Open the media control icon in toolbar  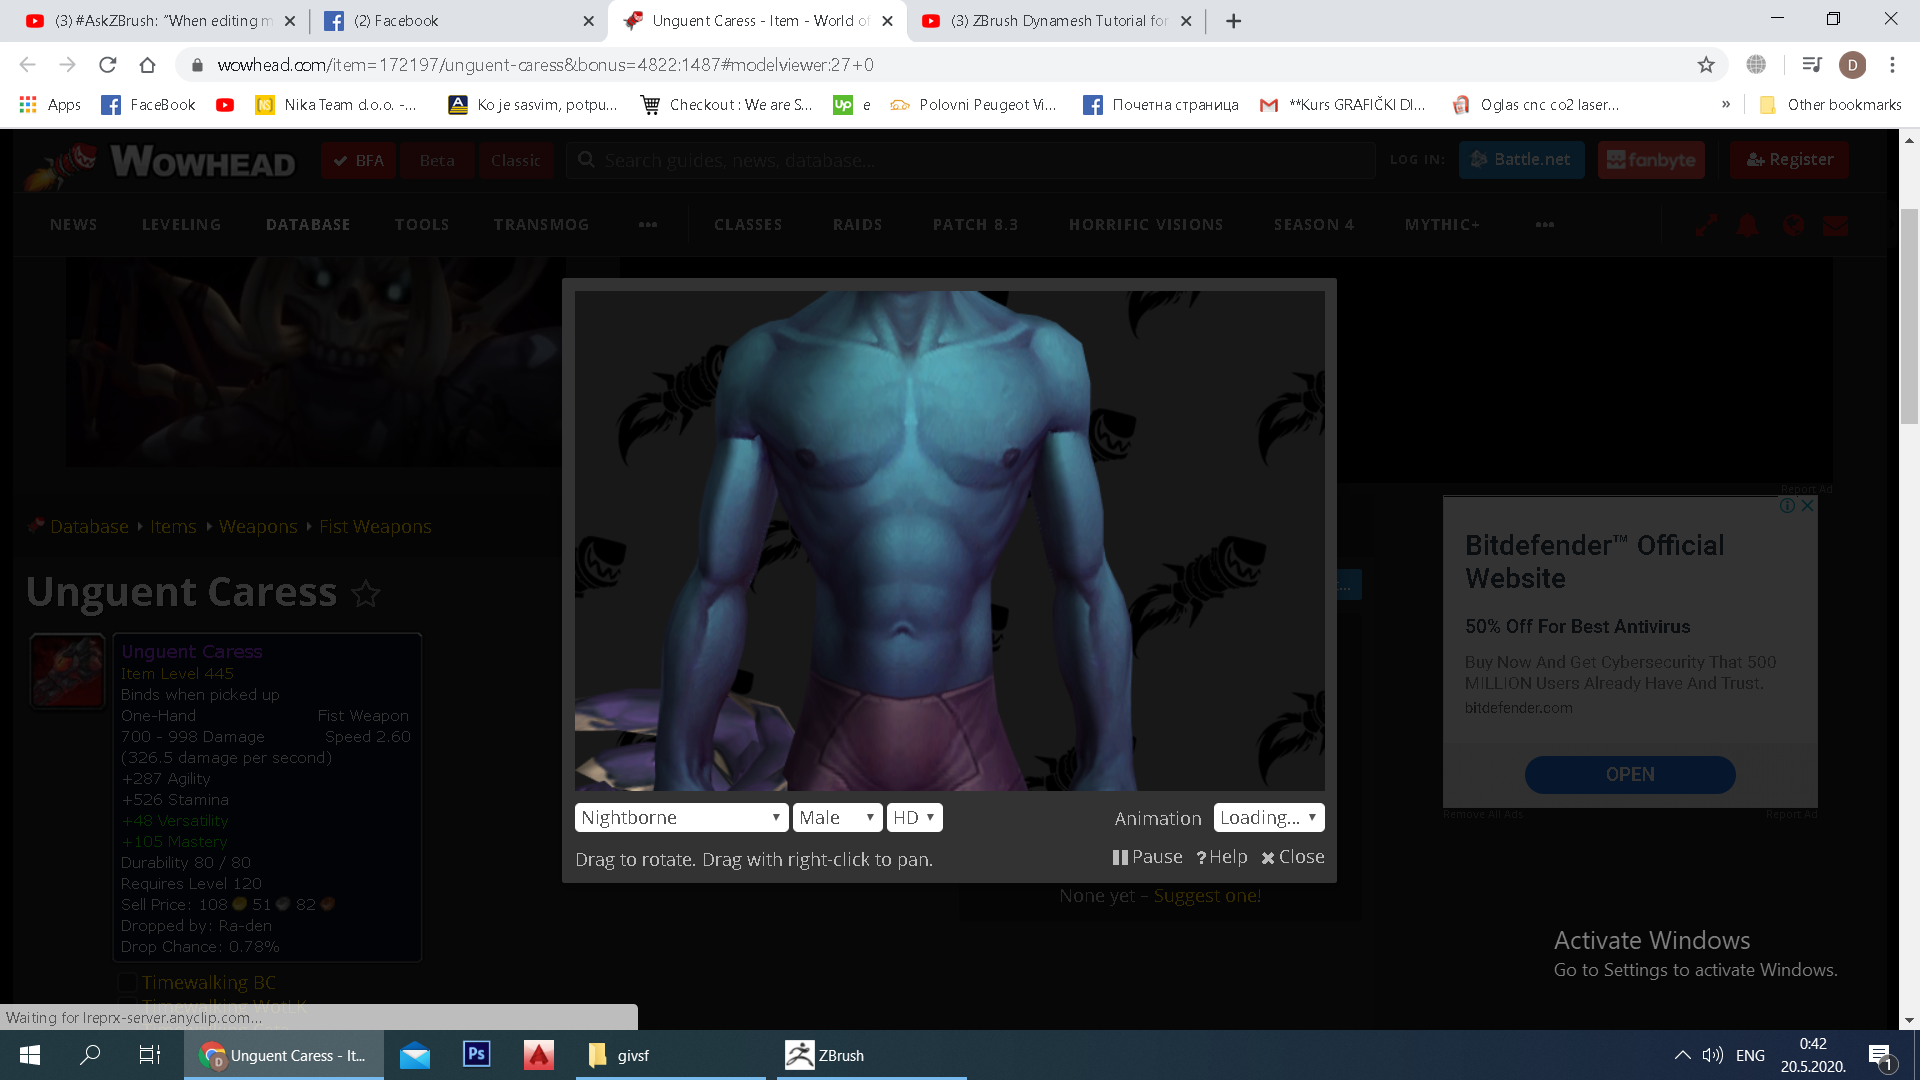(x=1812, y=65)
